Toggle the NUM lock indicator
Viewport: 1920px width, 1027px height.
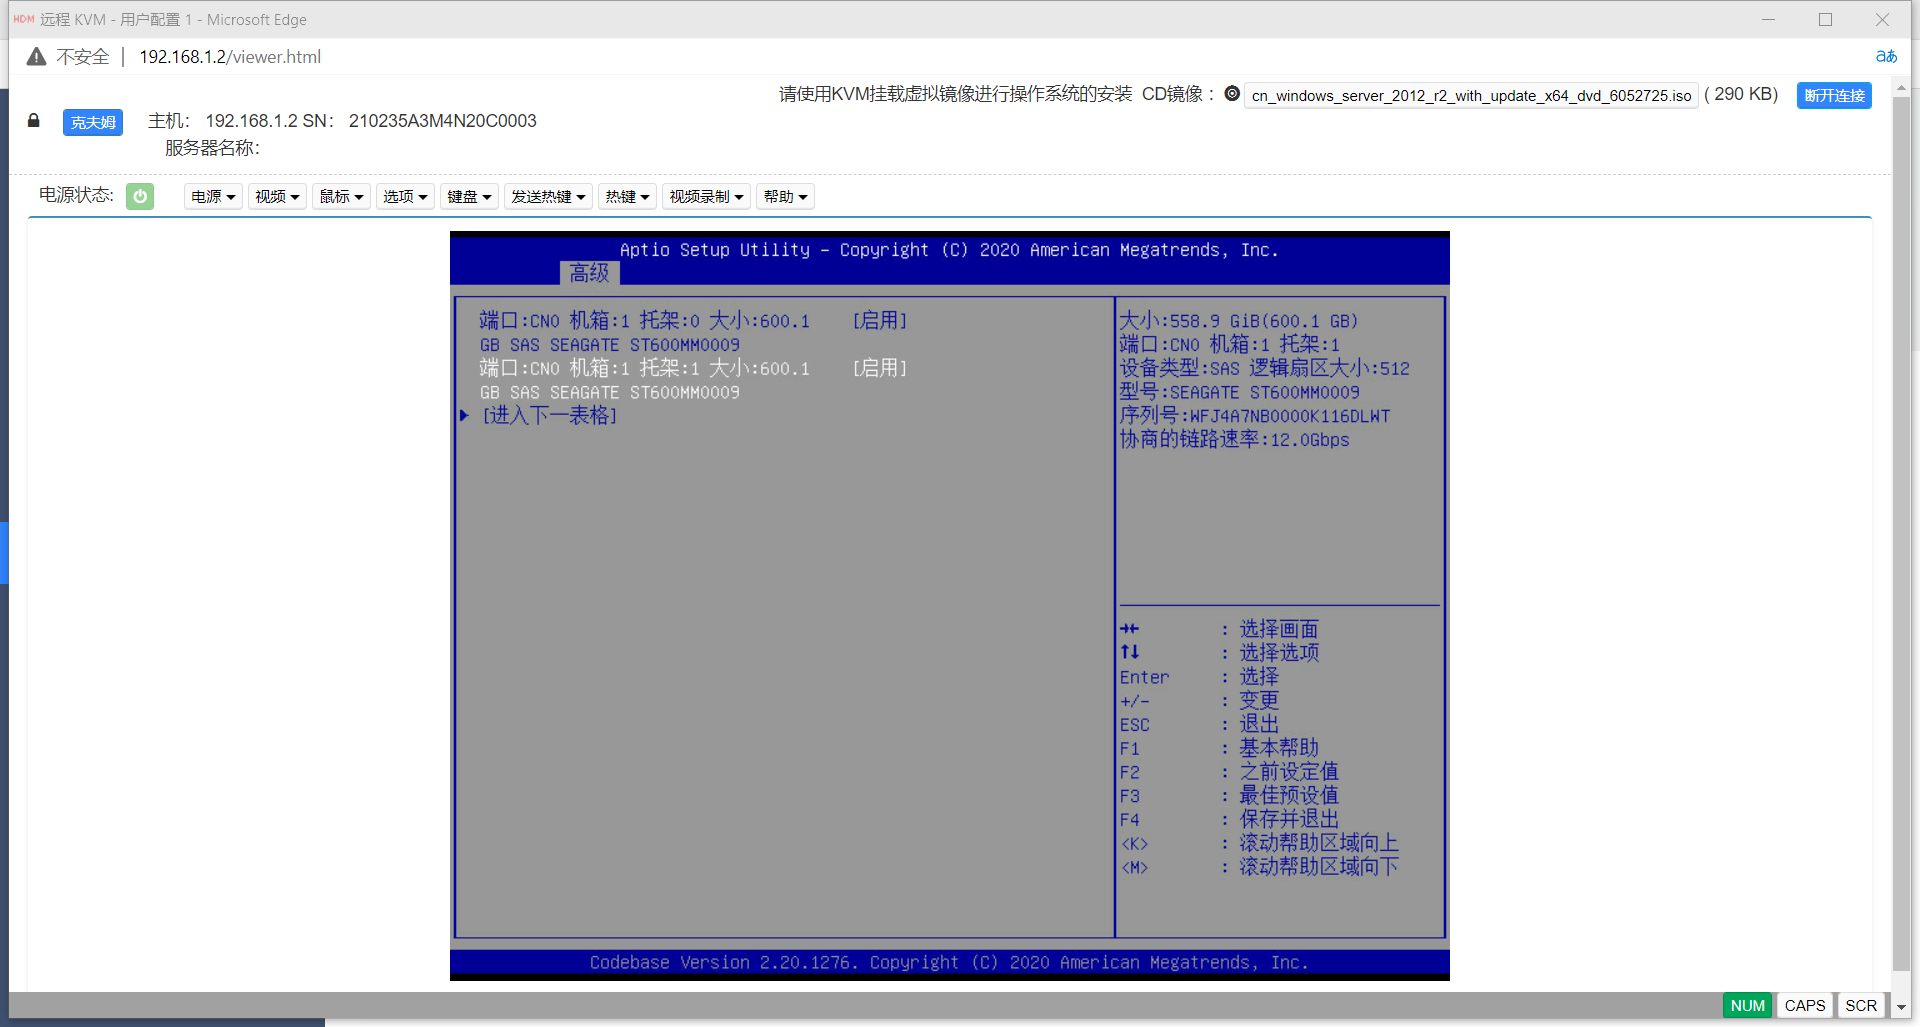[x=1747, y=1005]
